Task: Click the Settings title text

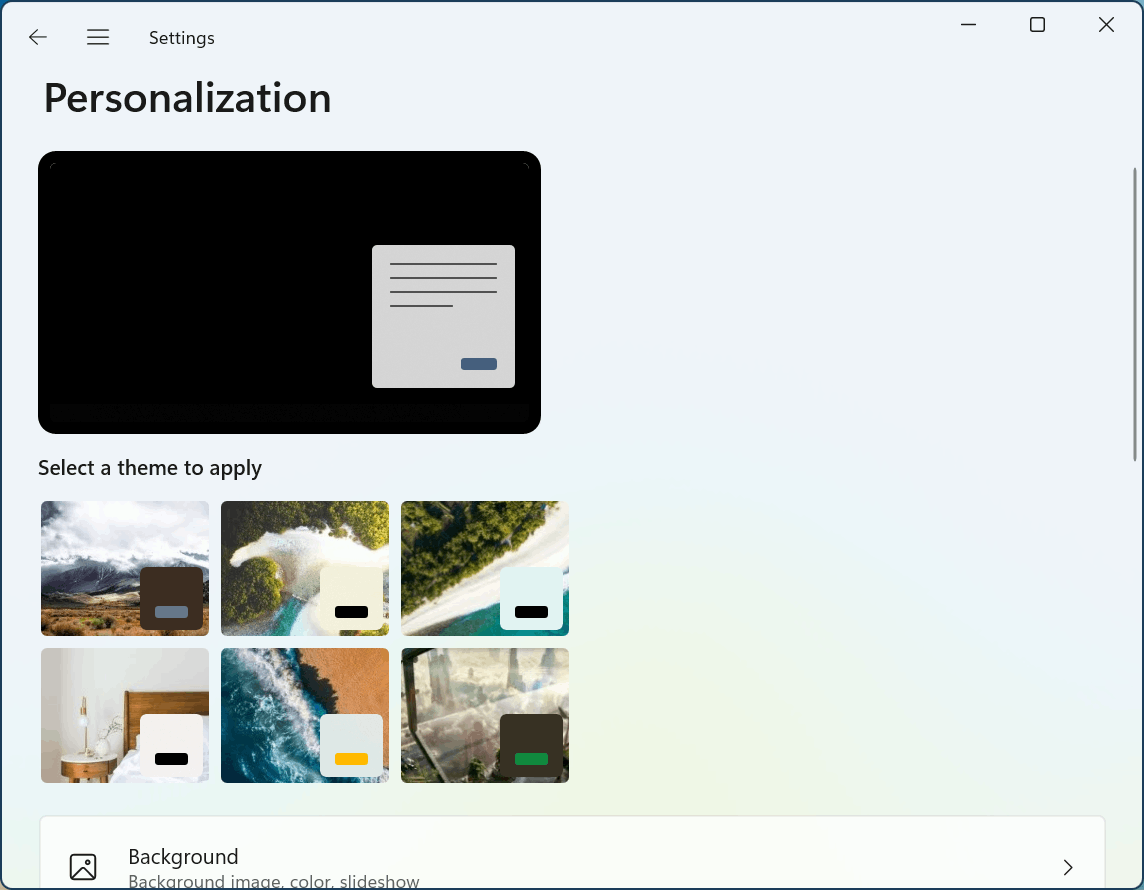Action: point(182,38)
